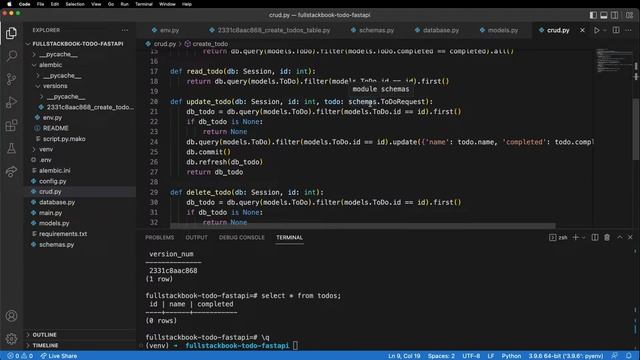640x360 pixels.
Task: Collapse the alembic folder
Action: tap(50, 65)
